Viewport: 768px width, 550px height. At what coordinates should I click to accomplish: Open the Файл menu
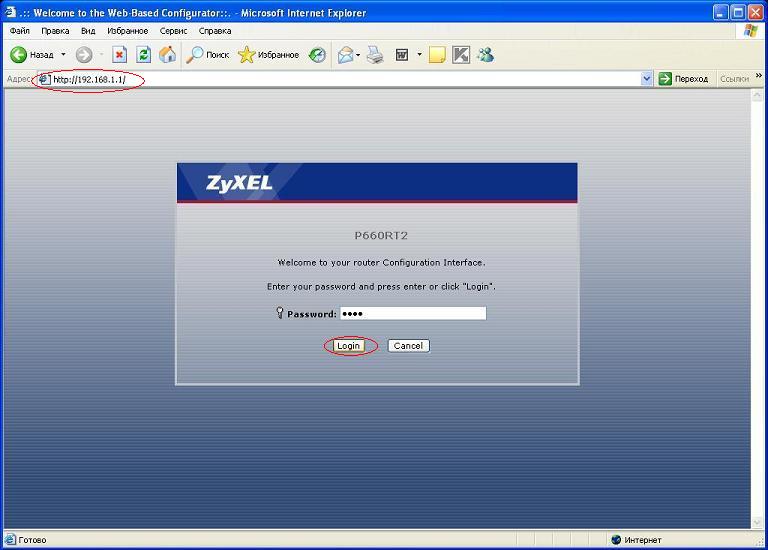[20, 30]
